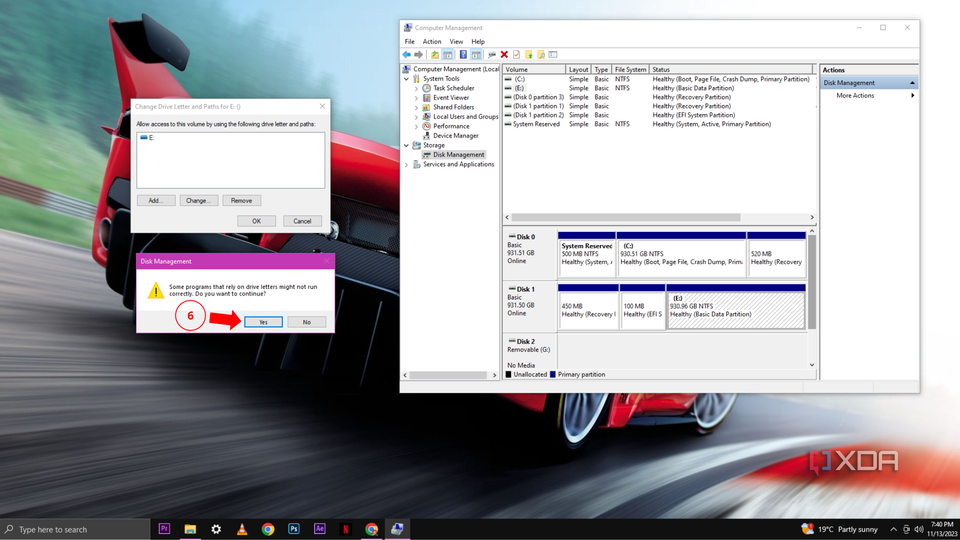Viewport: 960px width, 540px height.
Task: Expand the Shared Folders node
Action: (x=416, y=107)
